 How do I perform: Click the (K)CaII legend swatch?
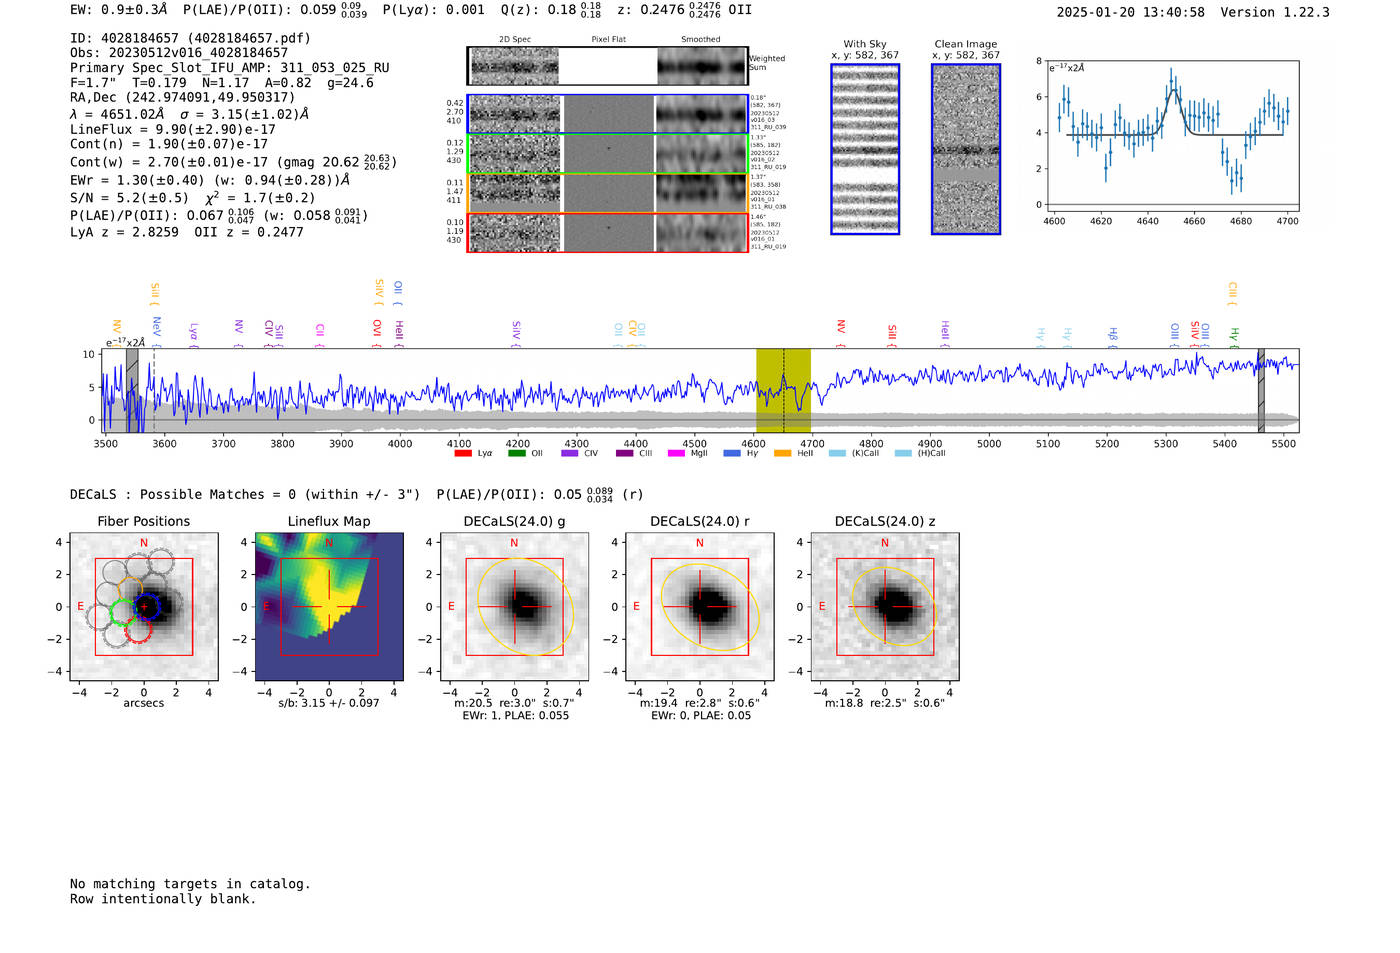837,453
